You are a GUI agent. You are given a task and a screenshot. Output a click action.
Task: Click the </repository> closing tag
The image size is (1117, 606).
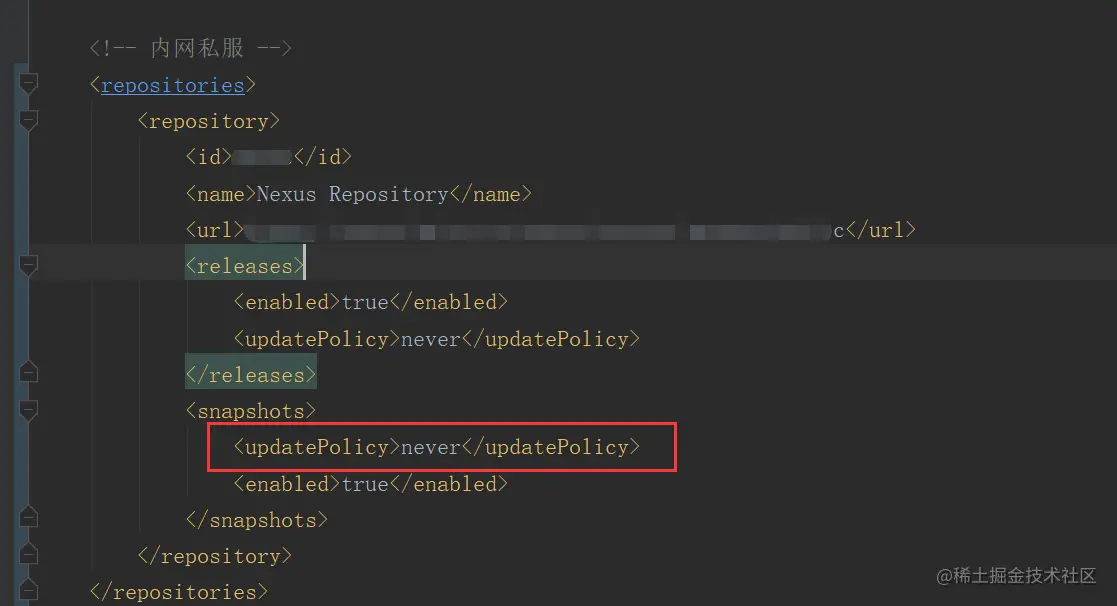(x=214, y=555)
